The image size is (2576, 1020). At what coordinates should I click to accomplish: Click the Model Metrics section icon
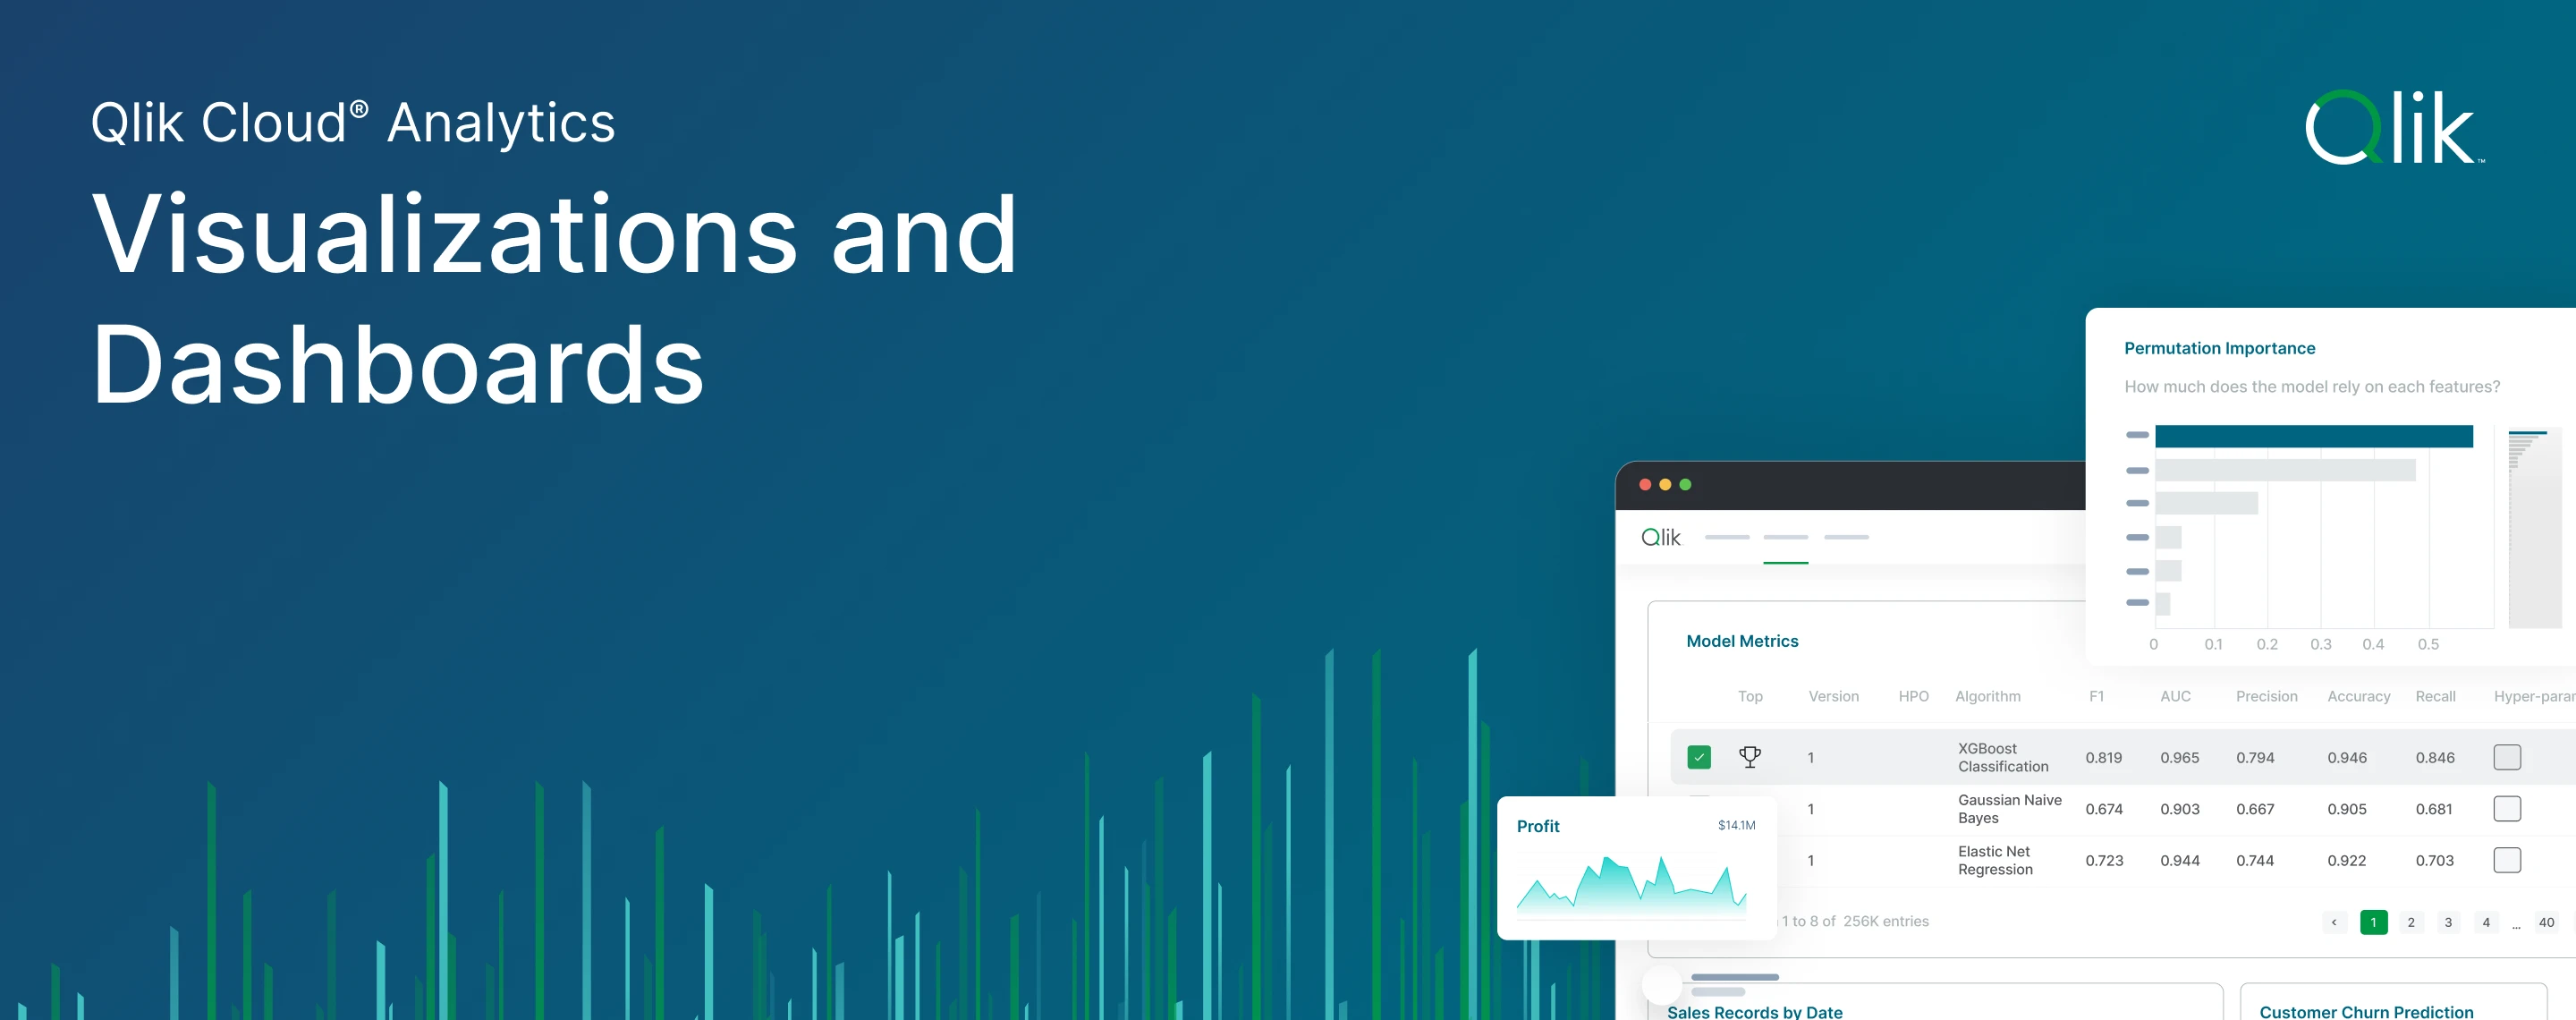click(1746, 757)
